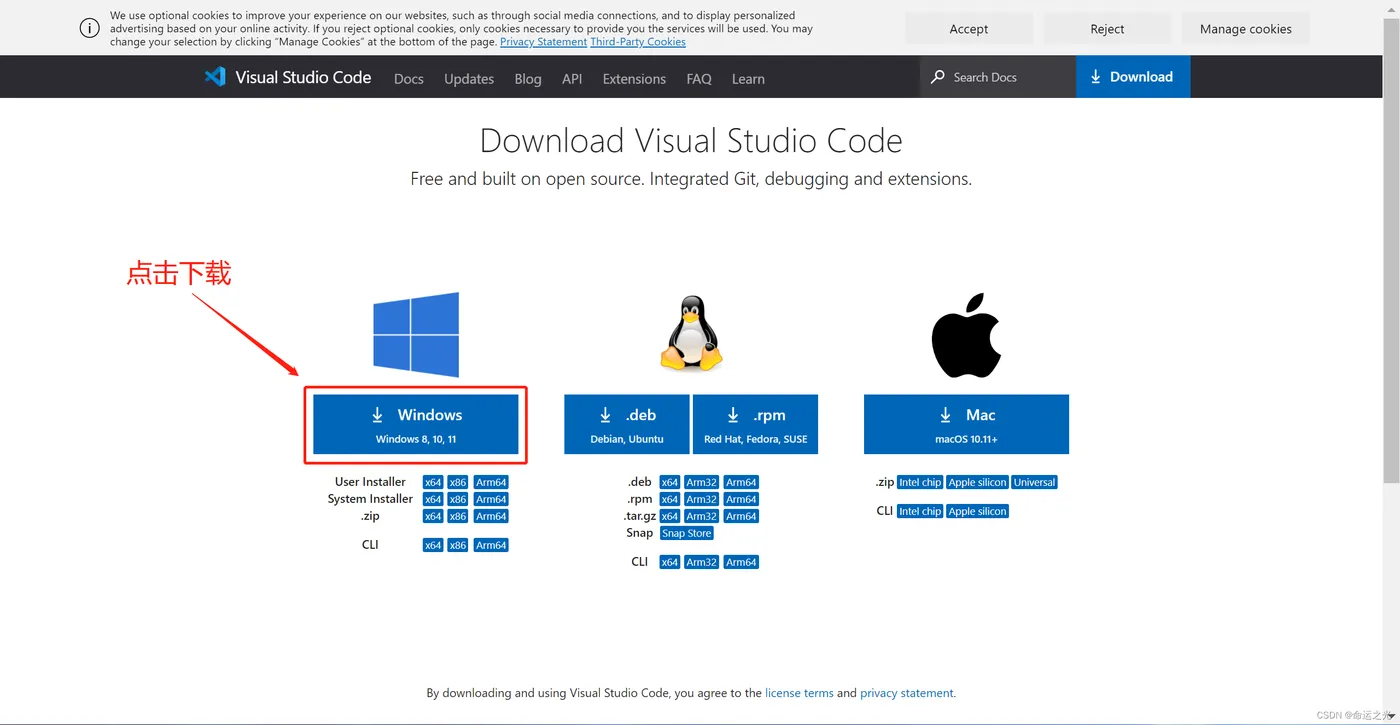
Task: Open the Updates nav item
Action: coord(469,79)
